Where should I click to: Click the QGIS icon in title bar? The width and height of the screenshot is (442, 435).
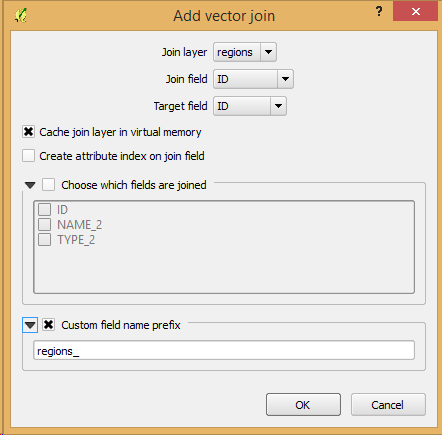(21, 15)
